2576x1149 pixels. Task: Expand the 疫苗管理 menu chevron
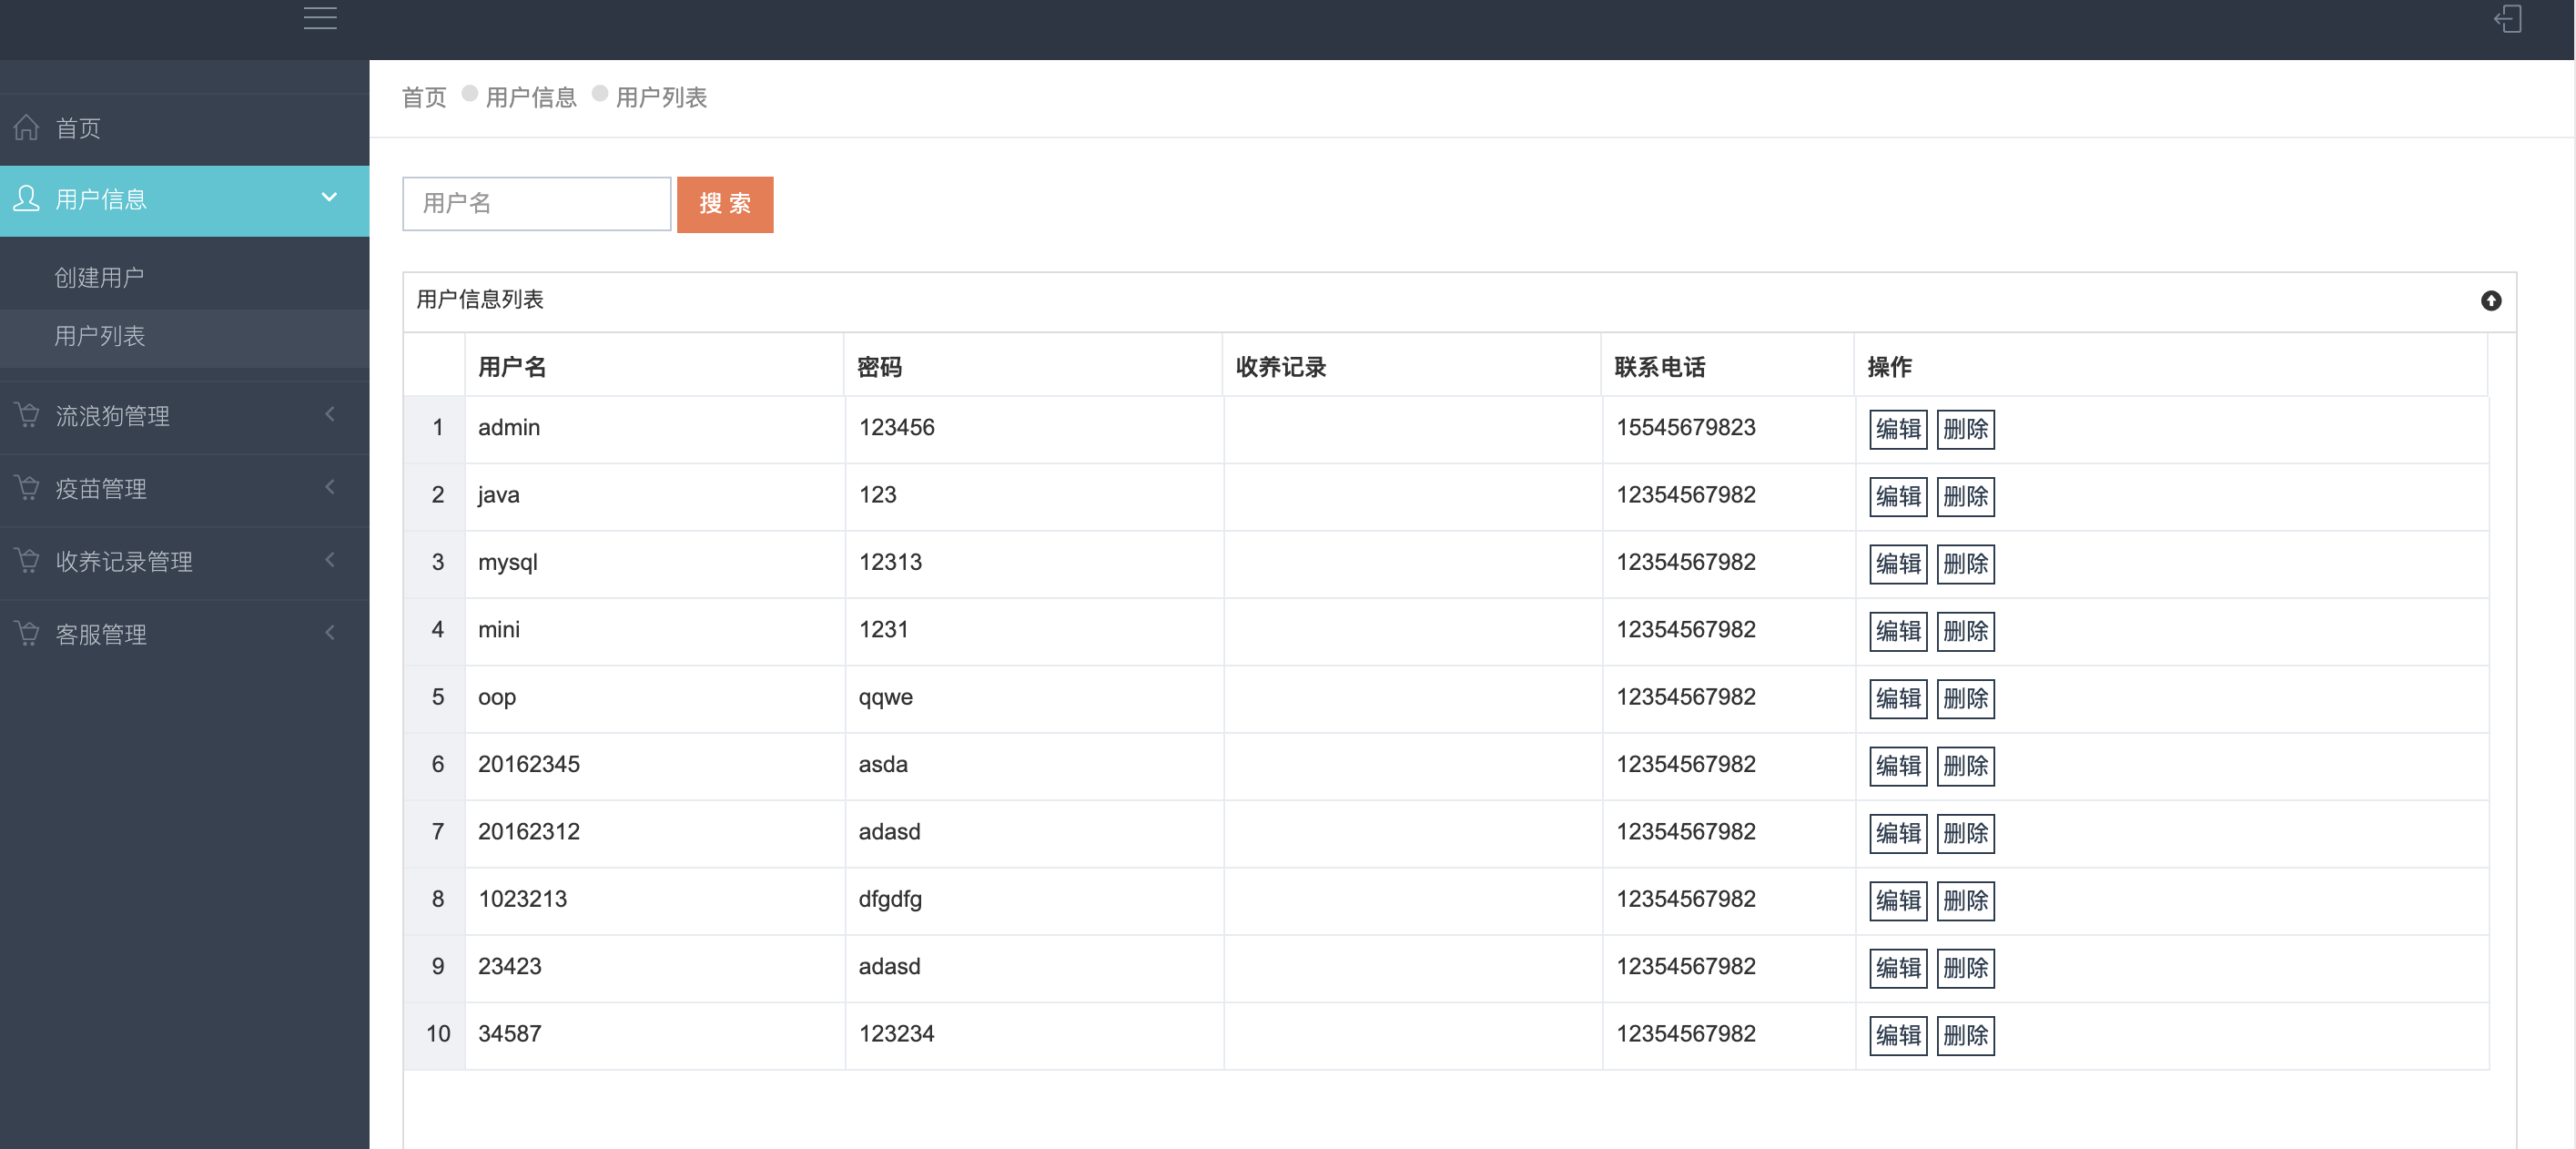(330, 487)
